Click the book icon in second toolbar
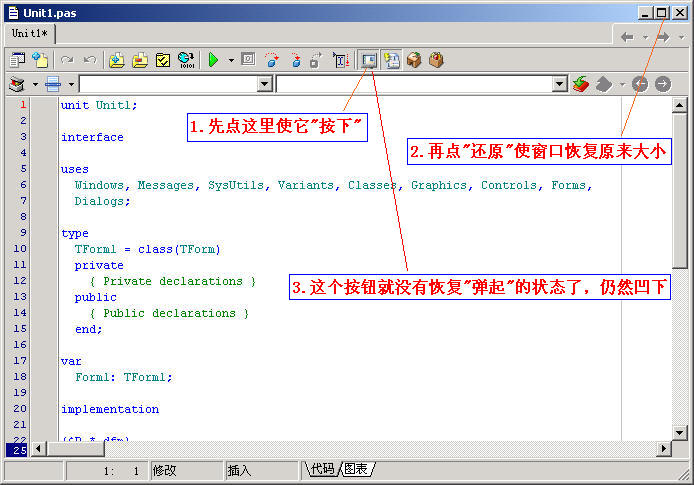 coord(16,84)
